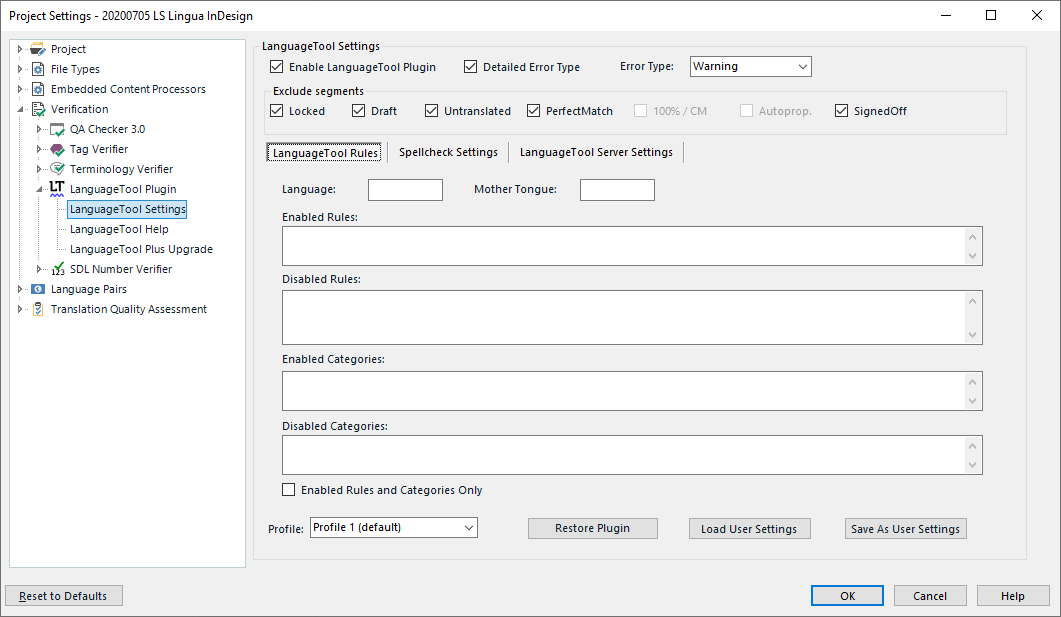Click the Project folder icon in tree

38,49
